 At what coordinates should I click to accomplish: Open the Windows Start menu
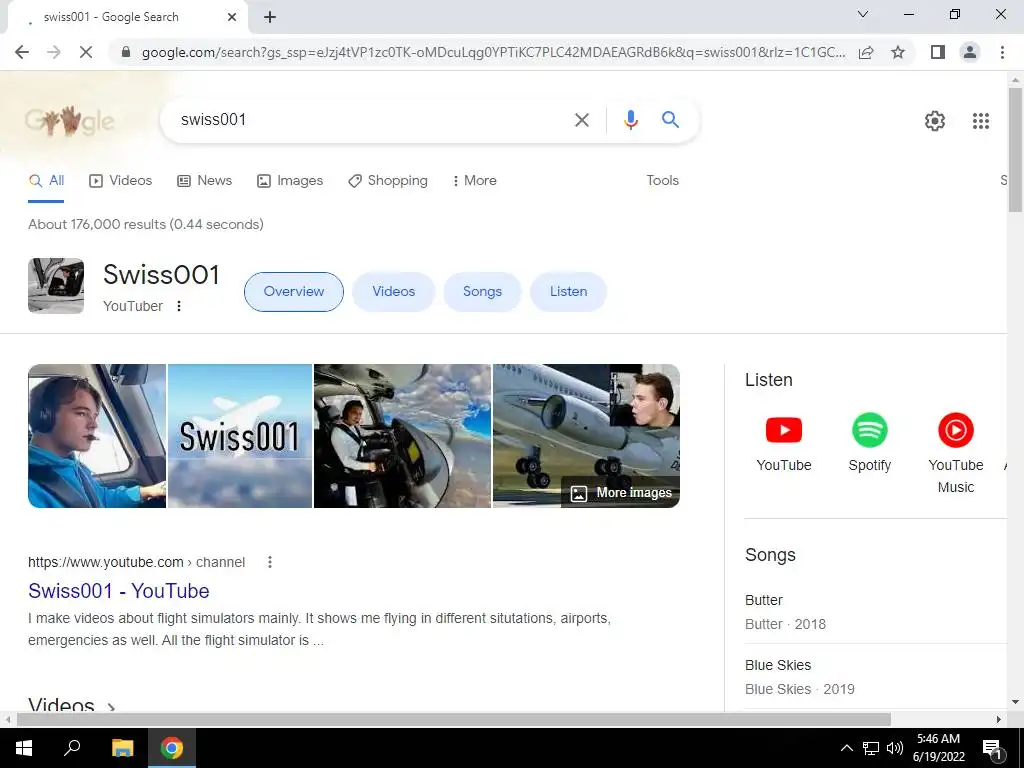pyautogui.click(x=24, y=748)
